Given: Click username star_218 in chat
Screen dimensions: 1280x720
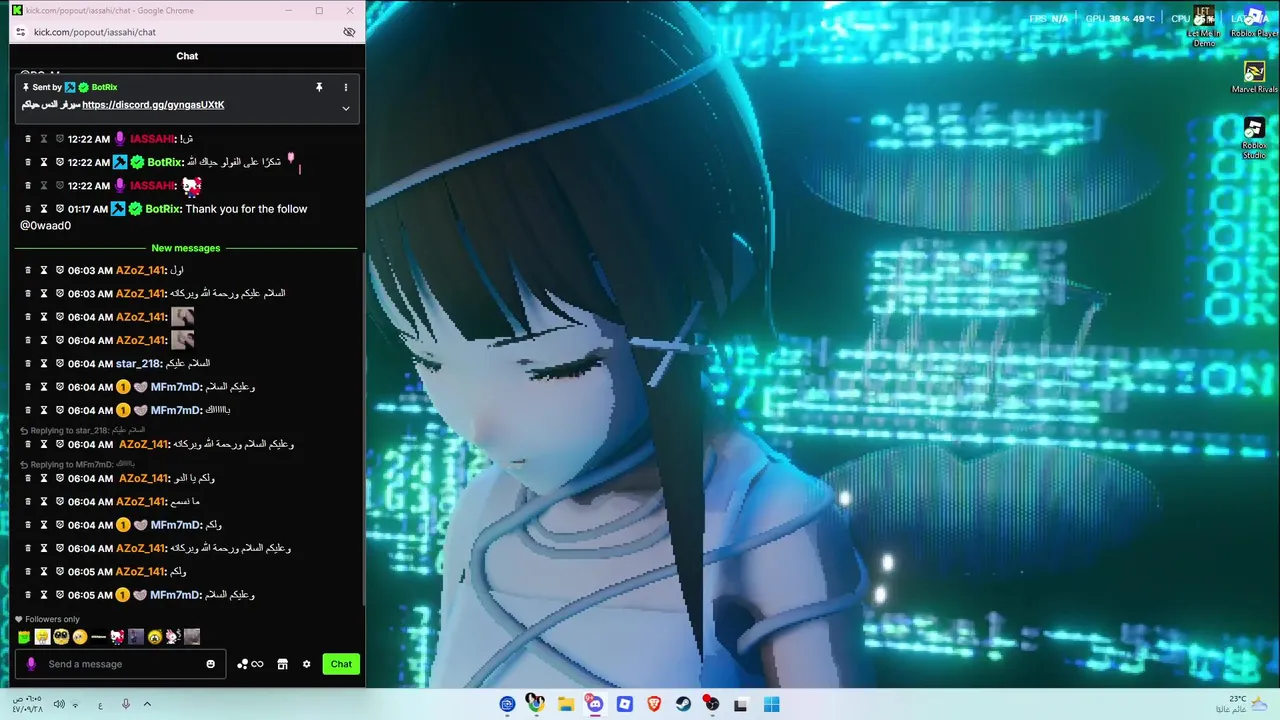Looking at the screenshot, I should (138, 363).
